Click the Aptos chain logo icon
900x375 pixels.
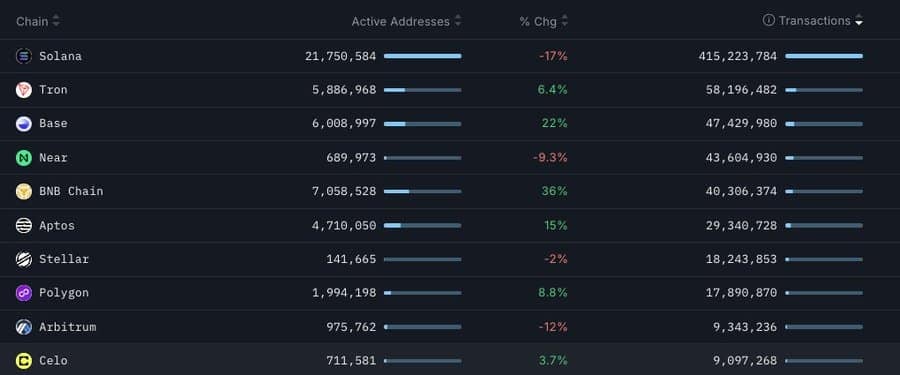[x=24, y=226]
